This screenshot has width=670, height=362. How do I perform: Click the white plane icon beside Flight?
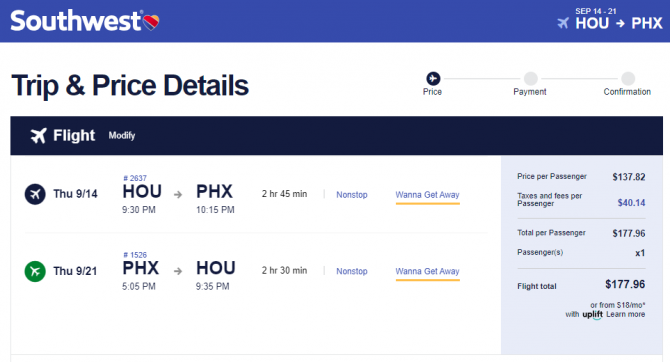click(38, 135)
